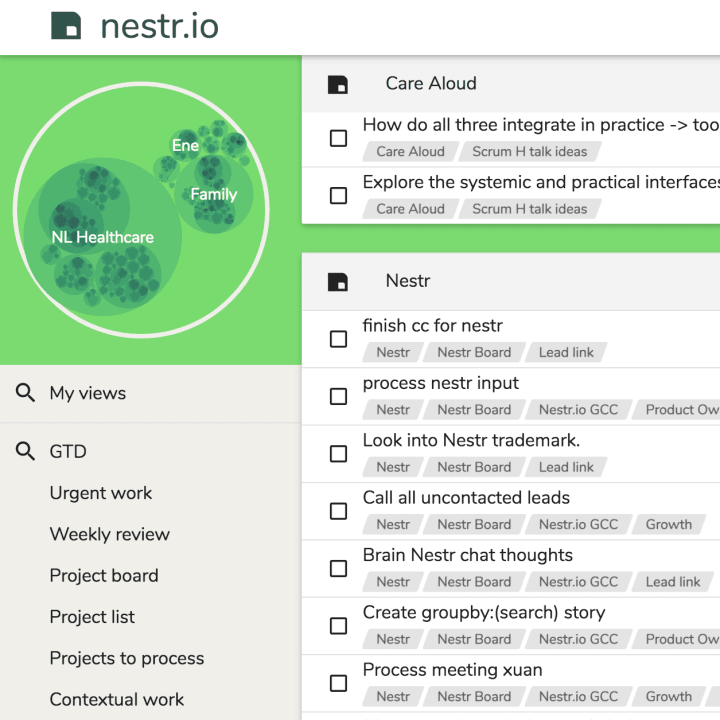Open the 'process nestr input' task

[441, 383]
